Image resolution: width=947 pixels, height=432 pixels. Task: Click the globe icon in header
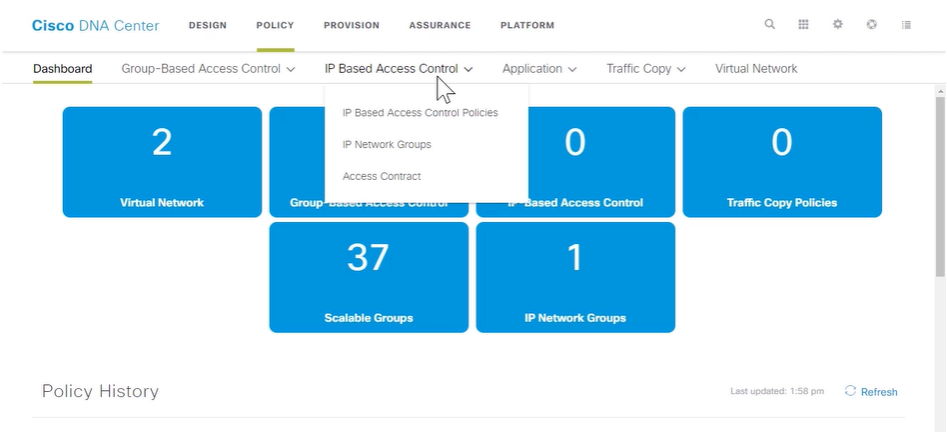pyautogui.click(x=871, y=25)
